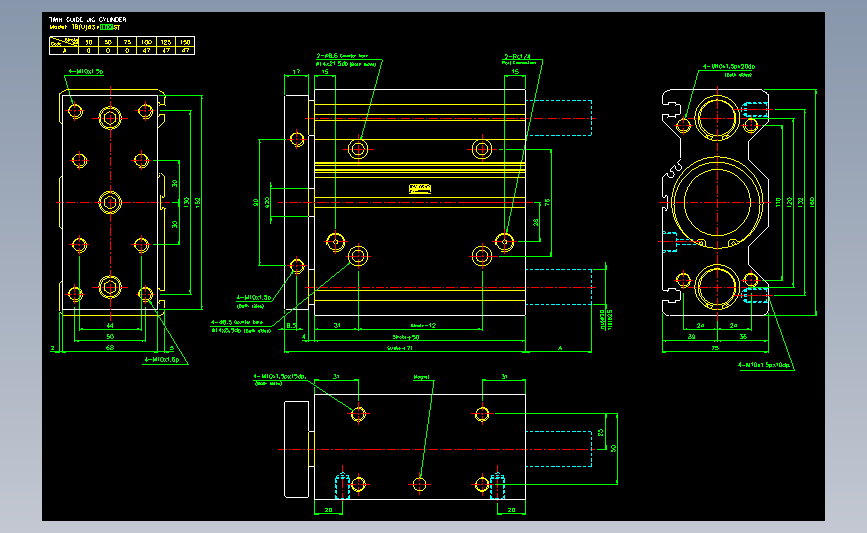Select the 110 dimension in right view

[x=779, y=202]
